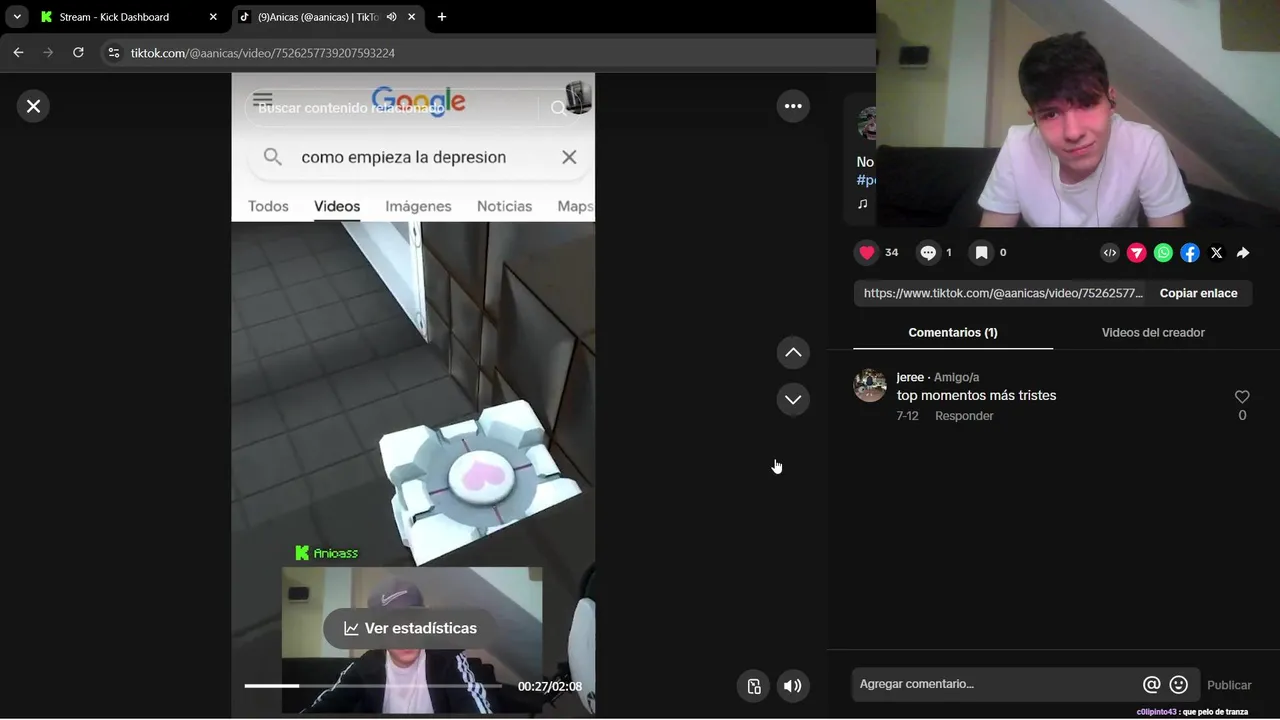
Task: Close the TikTok browser tab
Action: pyautogui.click(x=411, y=17)
